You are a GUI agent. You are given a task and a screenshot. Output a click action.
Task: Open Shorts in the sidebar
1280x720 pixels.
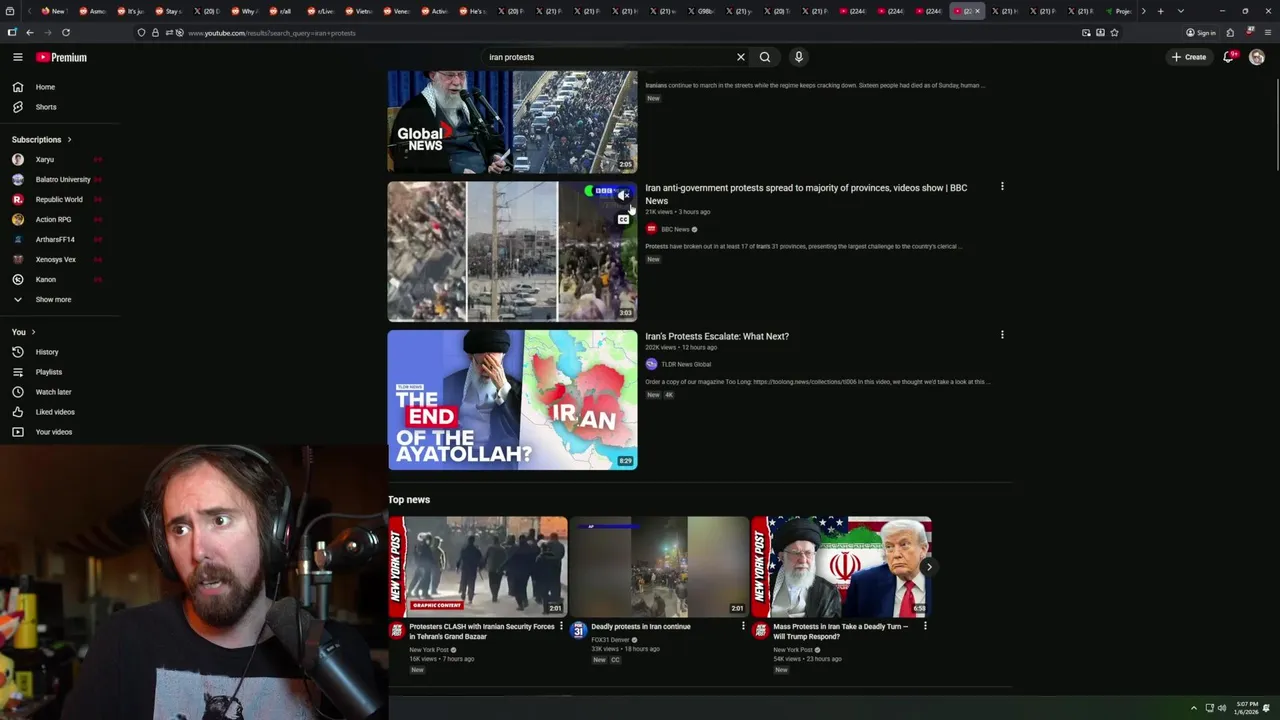(60, 107)
